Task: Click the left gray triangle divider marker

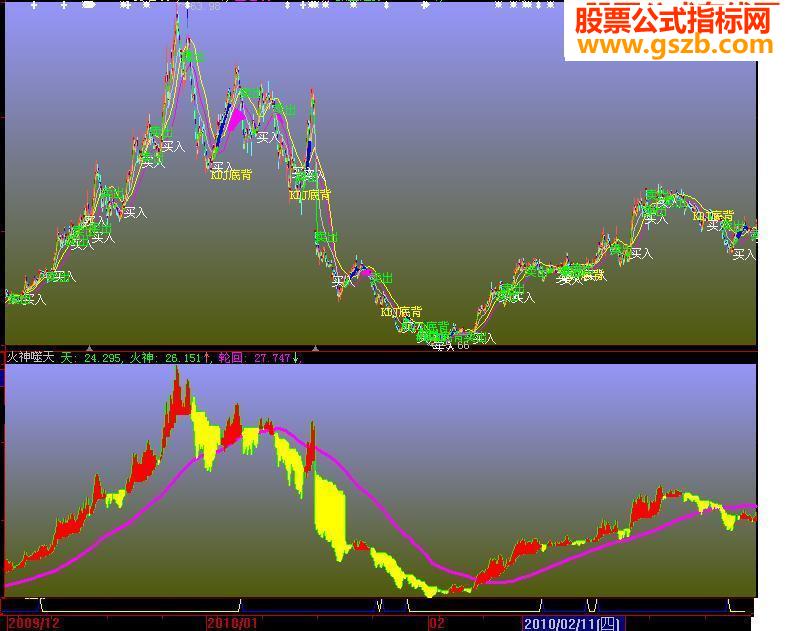Action: pos(89,348)
